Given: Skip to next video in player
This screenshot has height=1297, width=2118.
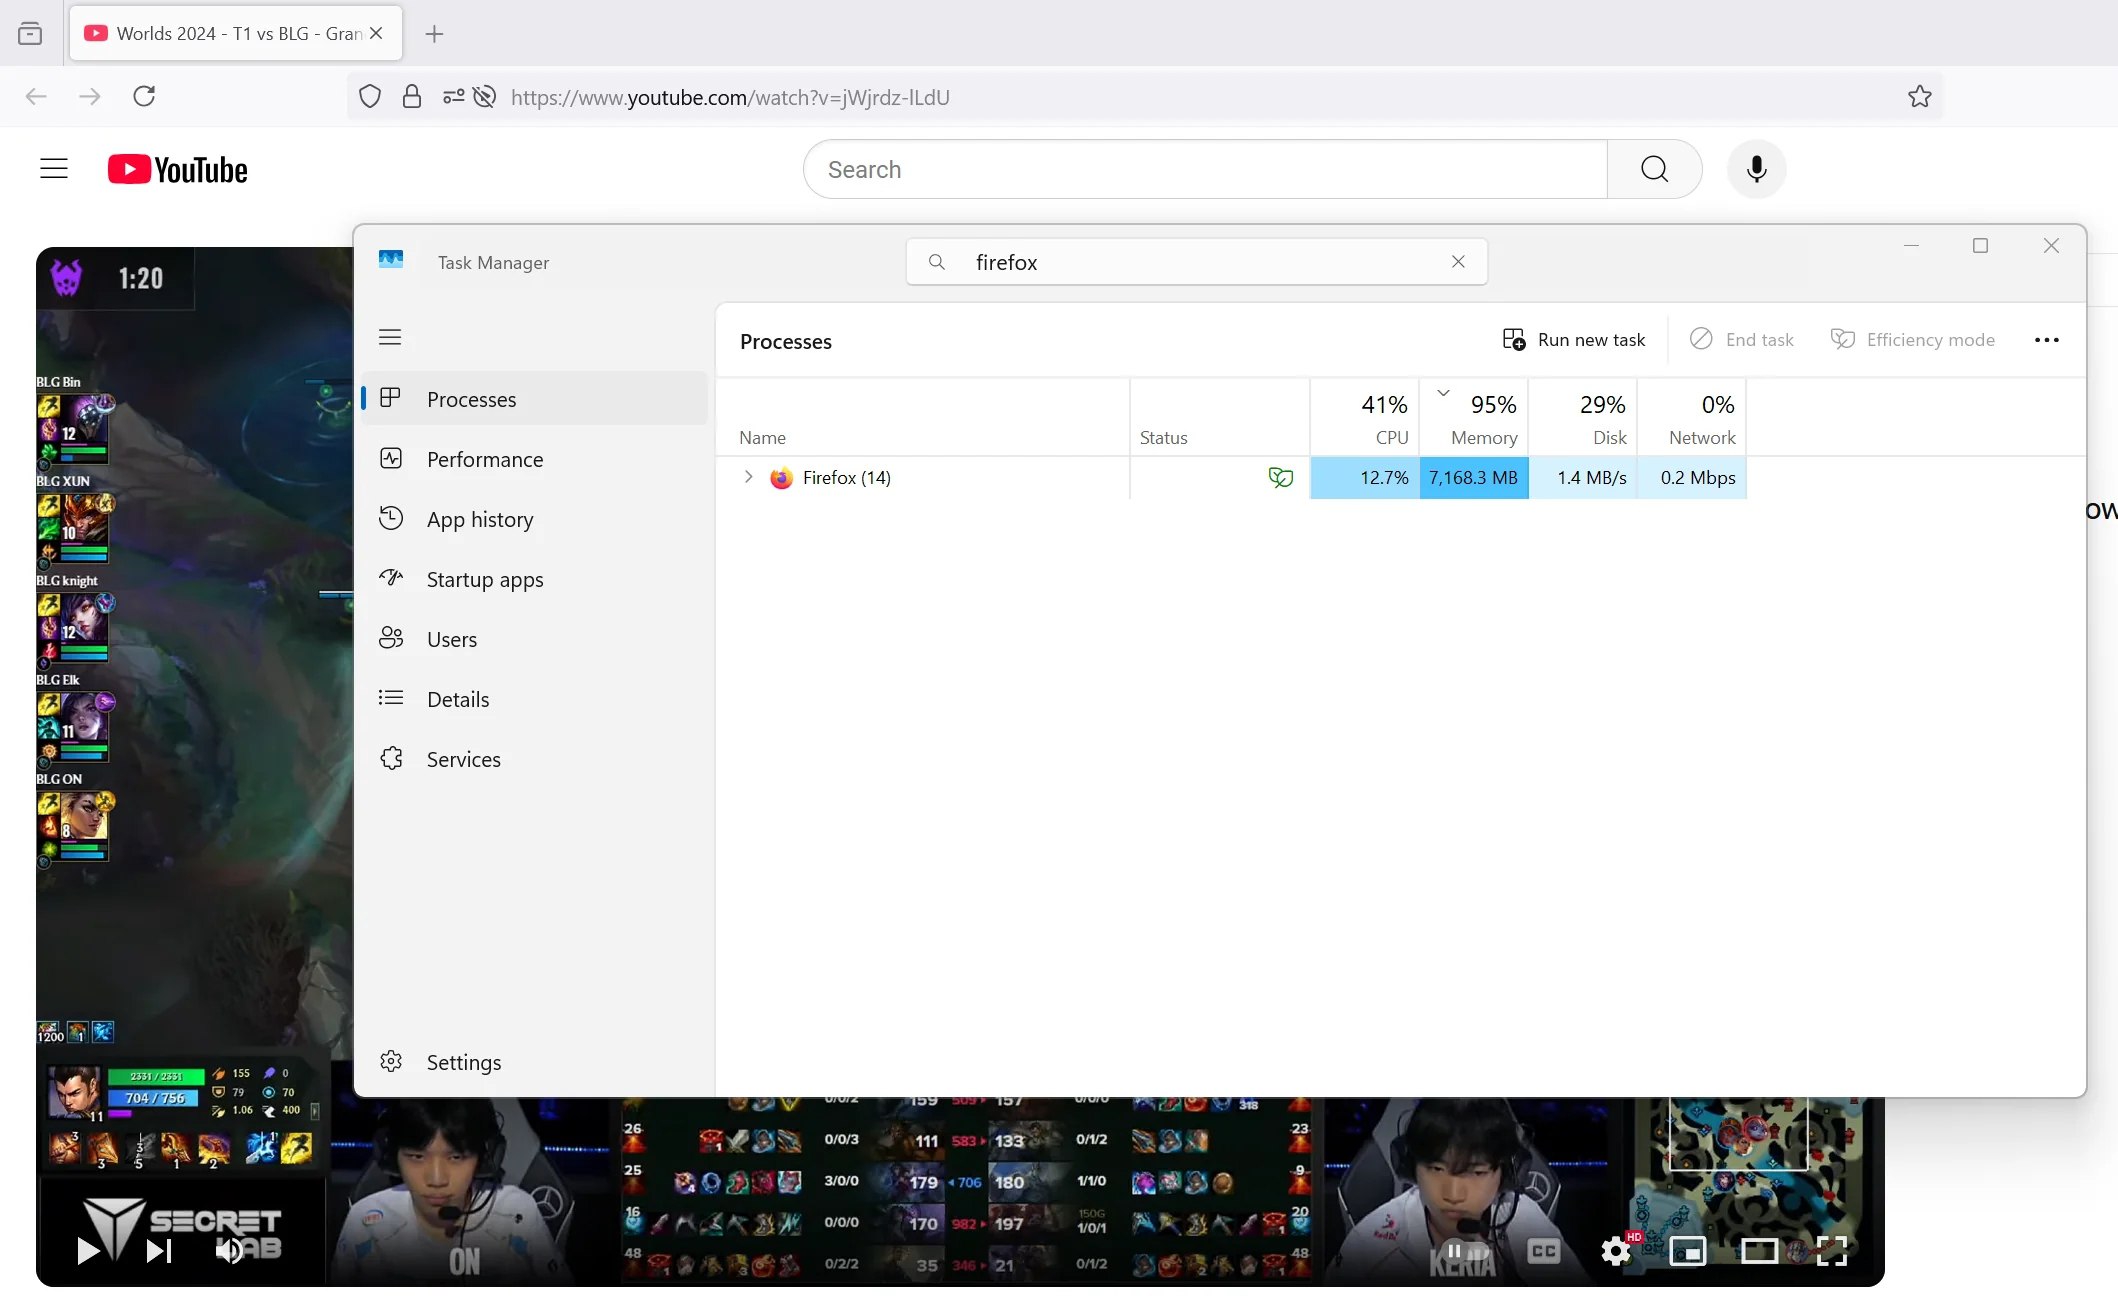Looking at the screenshot, I should point(159,1251).
